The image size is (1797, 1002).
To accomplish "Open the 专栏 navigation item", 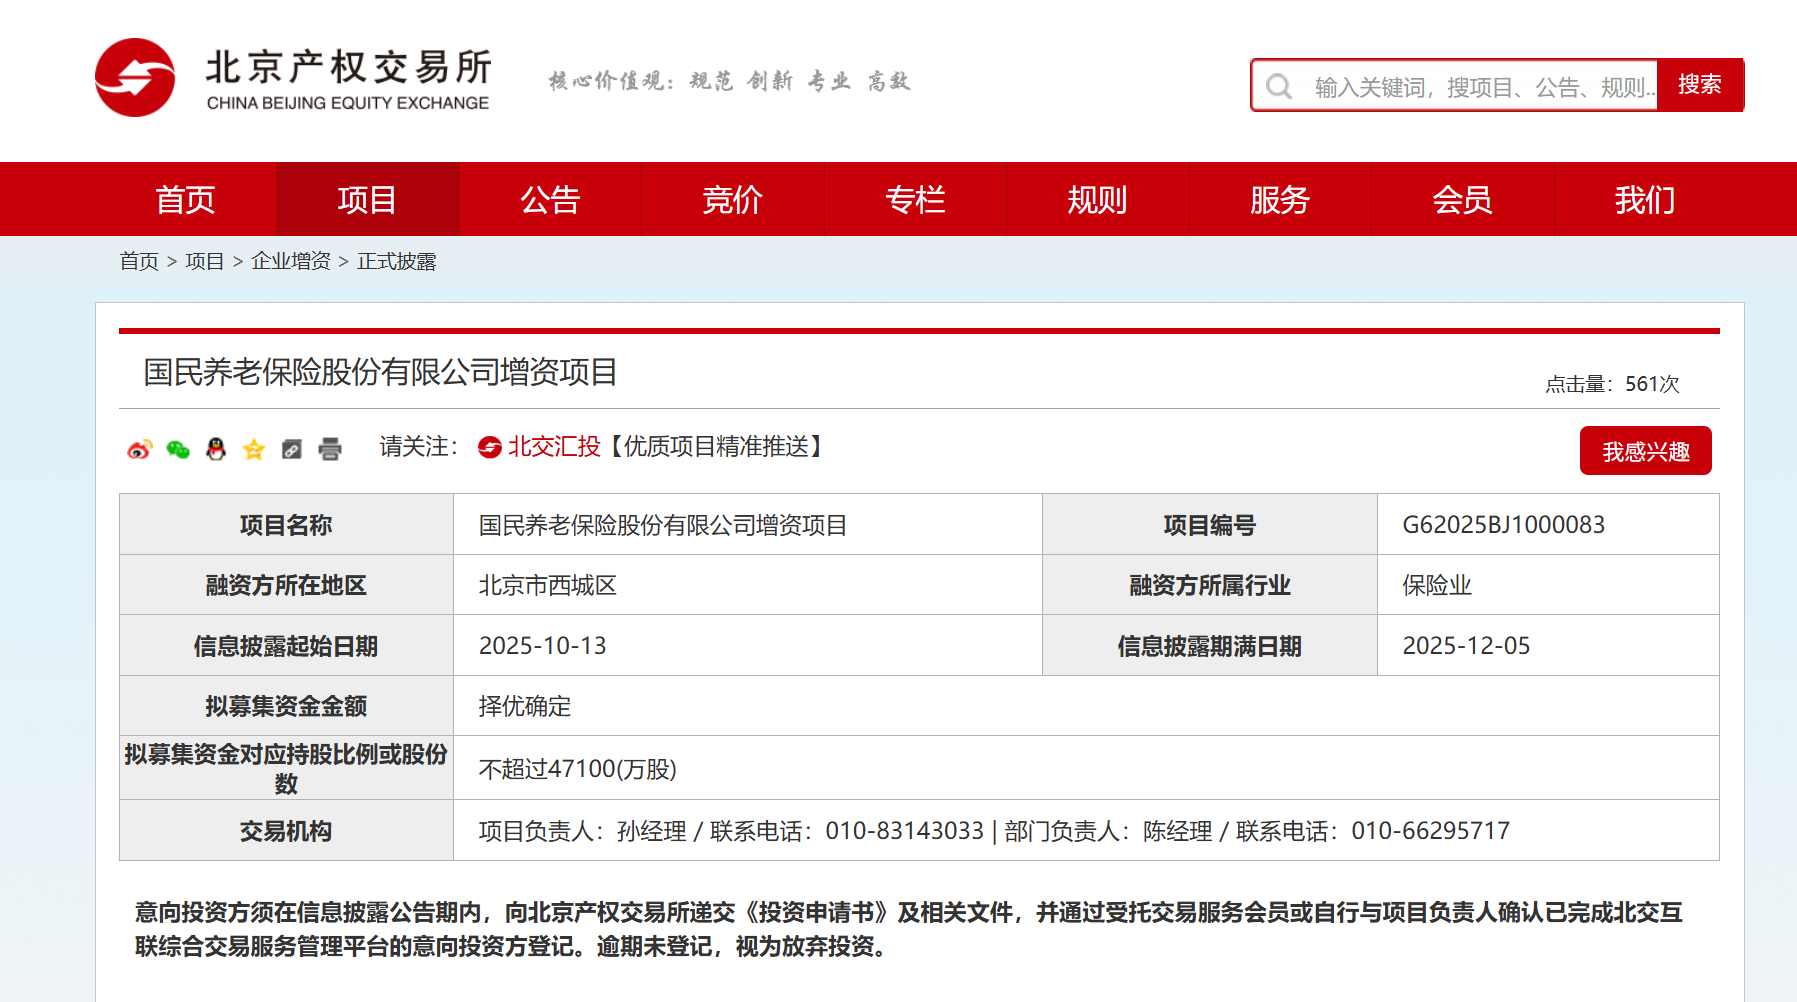I will click(915, 200).
